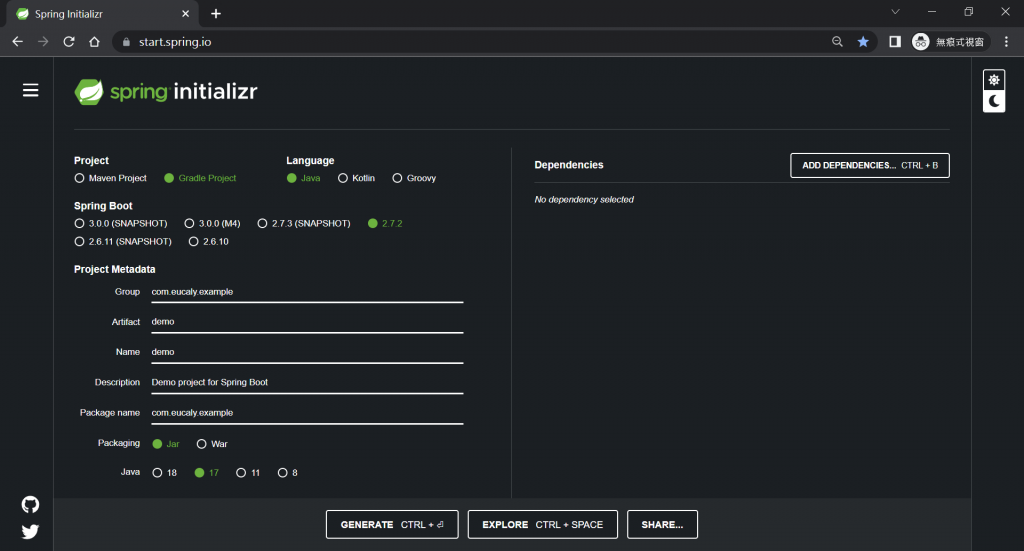Viewport: 1024px width, 551px height.
Task: Focus the address bar URL start.spring.io
Action: pyautogui.click(x=174, y=42)
